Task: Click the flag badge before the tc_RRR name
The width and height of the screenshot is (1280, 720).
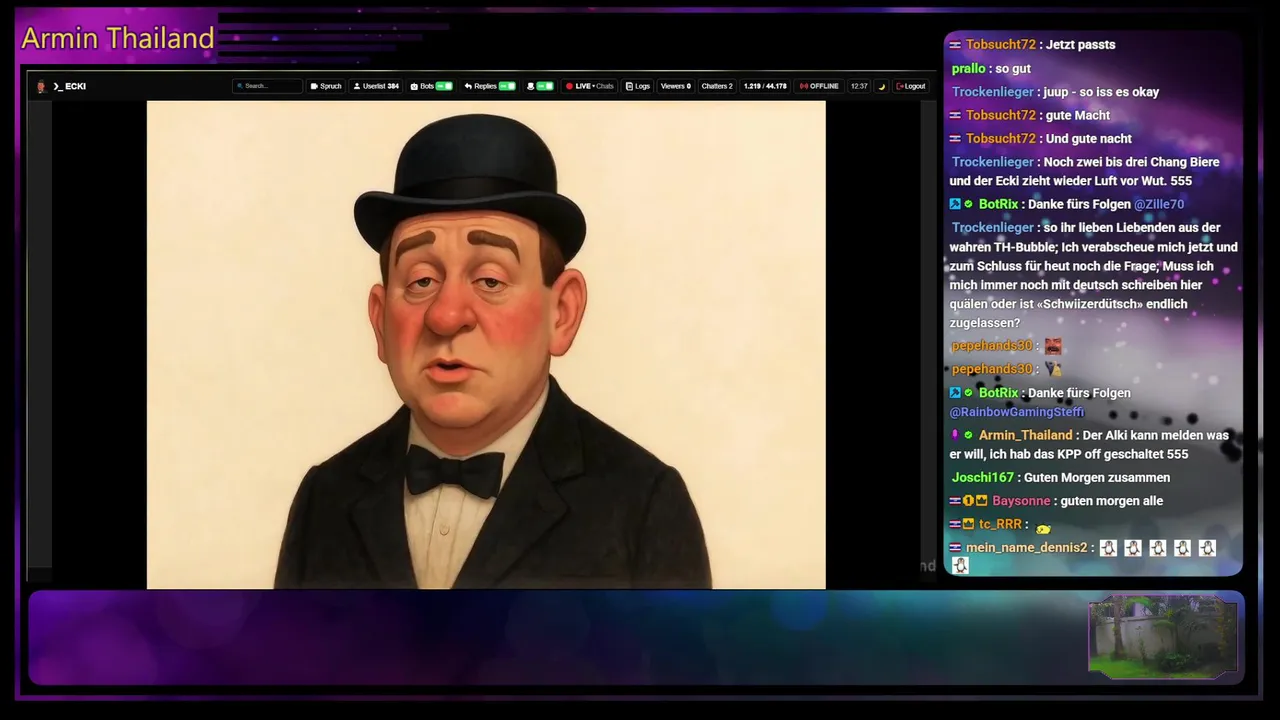Action: (955, 524)
